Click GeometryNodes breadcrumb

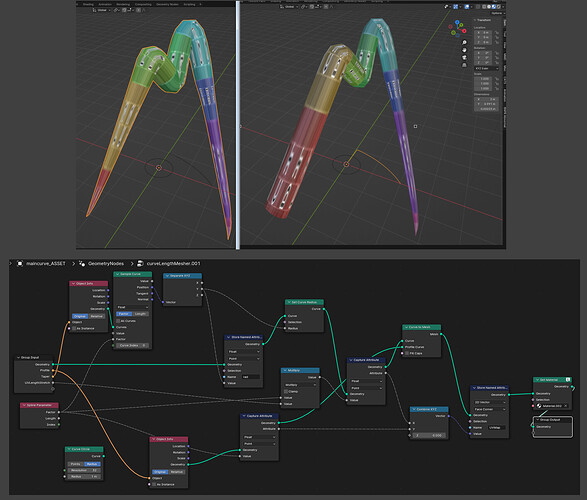106,263
